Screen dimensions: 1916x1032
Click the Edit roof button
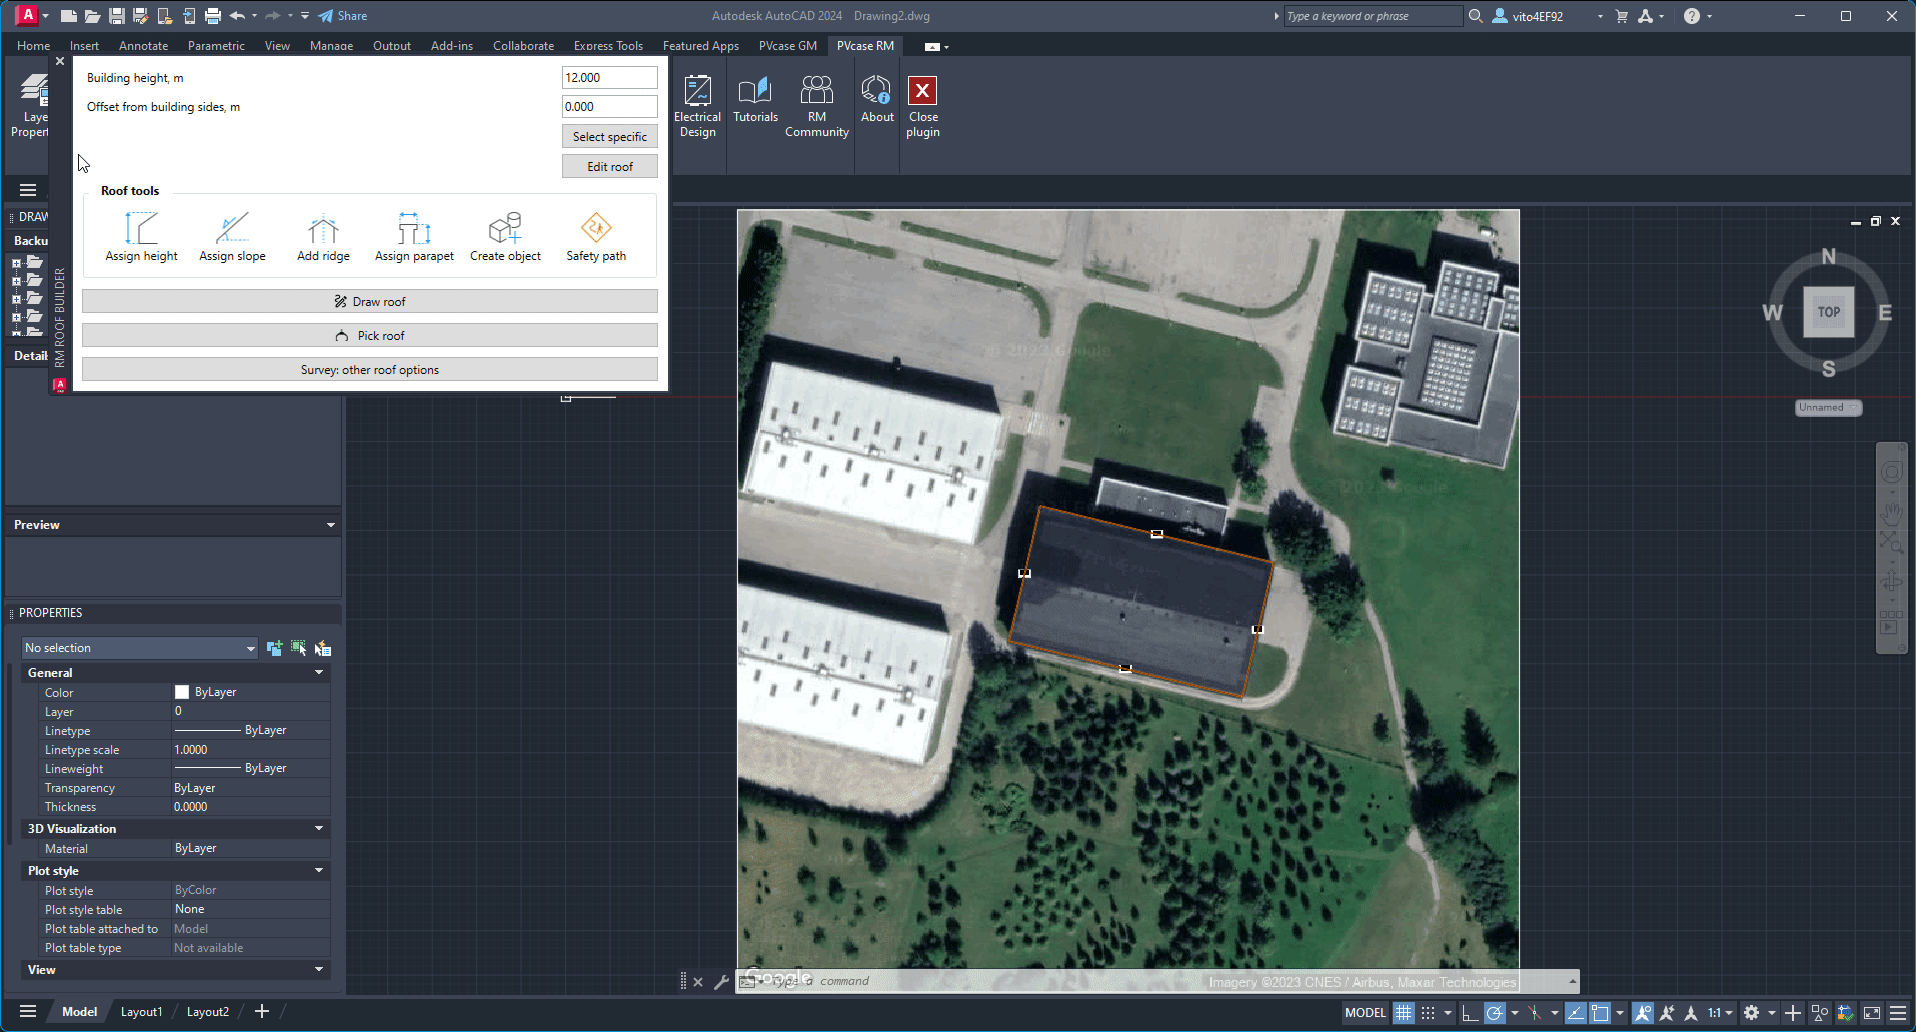(x=610, y=166)
